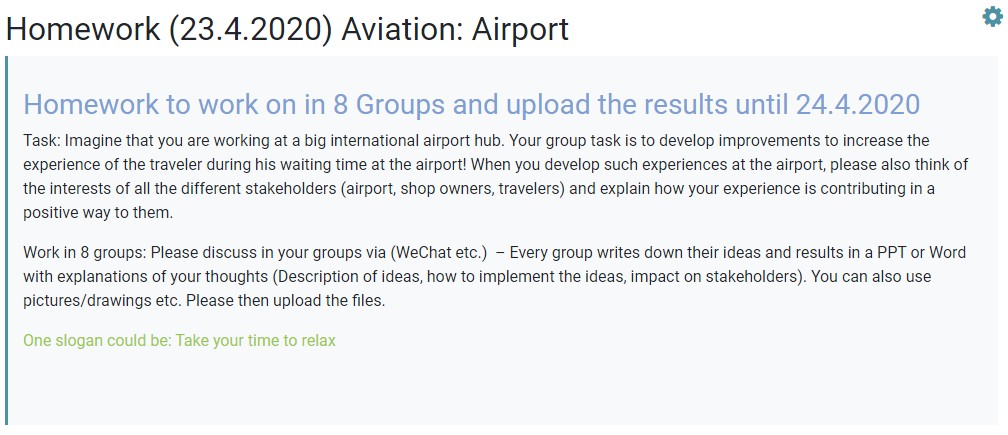Click the teal vertical bar beside the description
The height and width of the screenshot is (435, 1008).
6,240
